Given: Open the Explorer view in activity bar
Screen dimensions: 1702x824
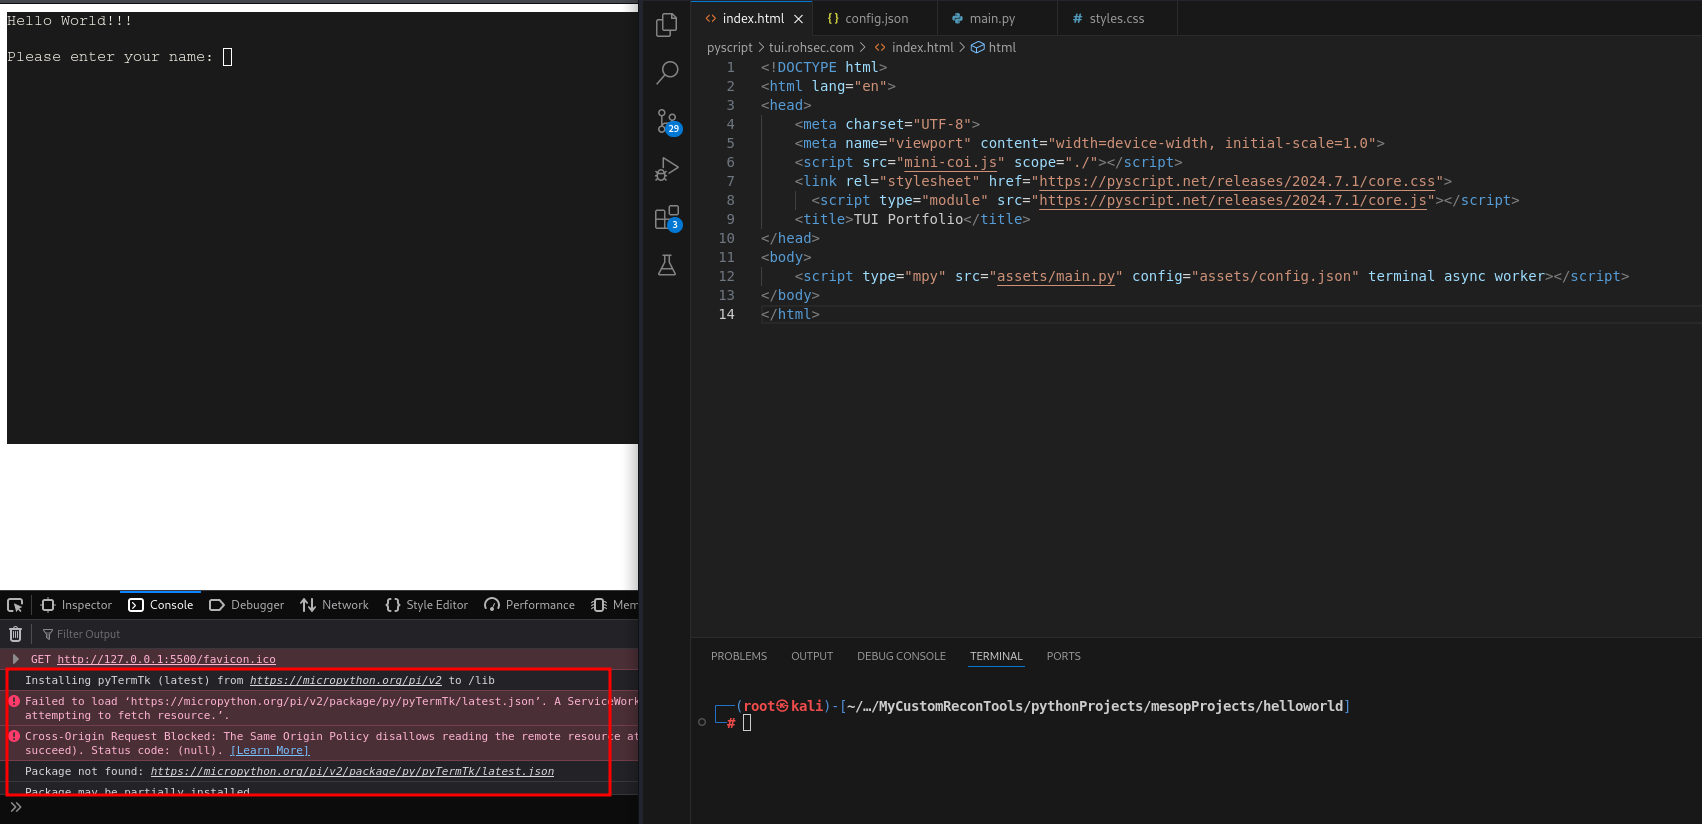Looking at the screenshot, I should [x=666, y=25].
